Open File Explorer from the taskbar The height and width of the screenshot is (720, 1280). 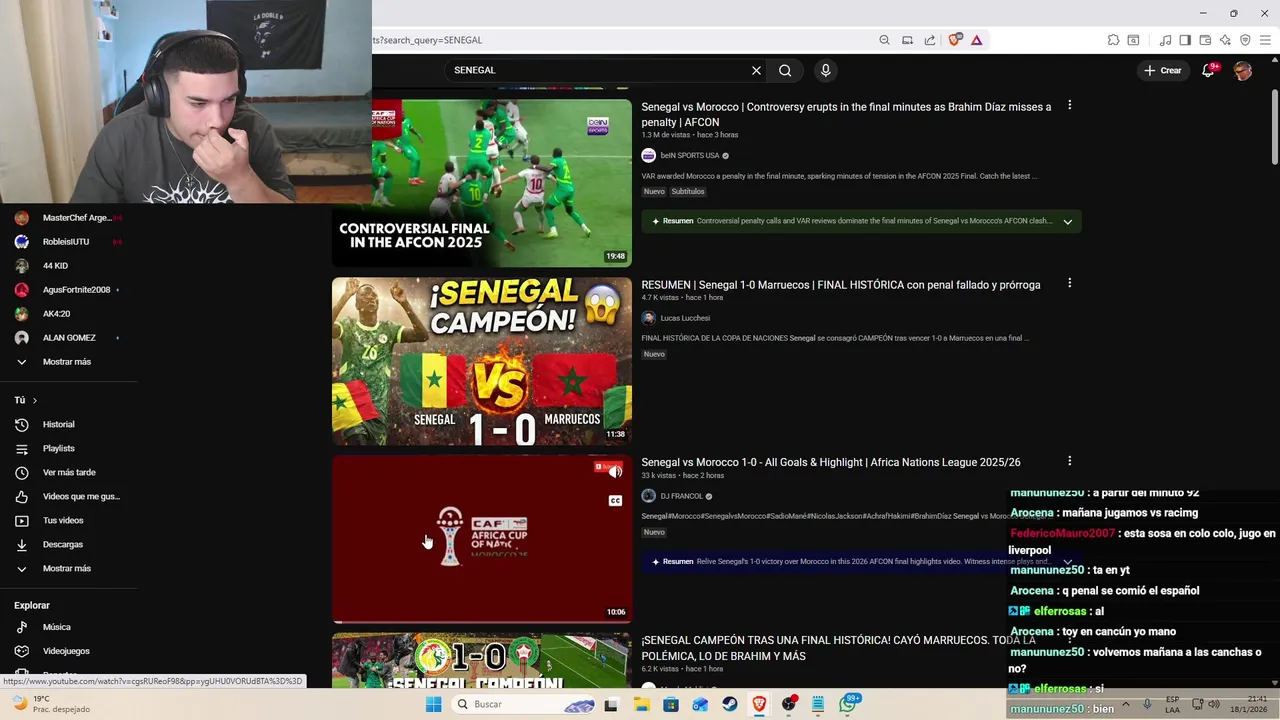641,704
